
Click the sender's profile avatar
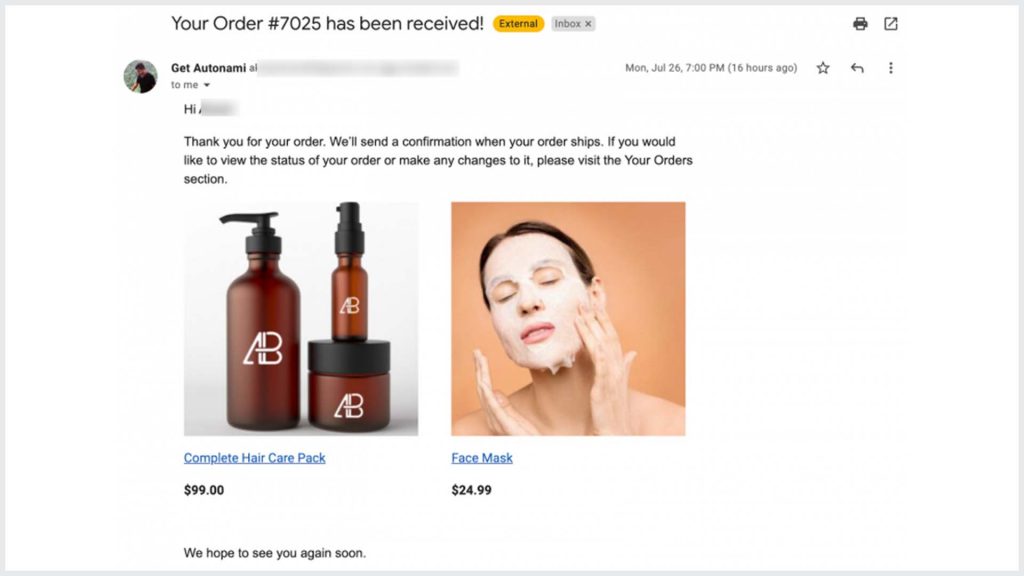(140, 76)
